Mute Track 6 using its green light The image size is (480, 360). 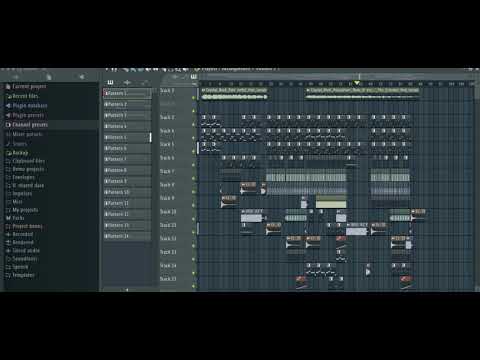point(194,165)
